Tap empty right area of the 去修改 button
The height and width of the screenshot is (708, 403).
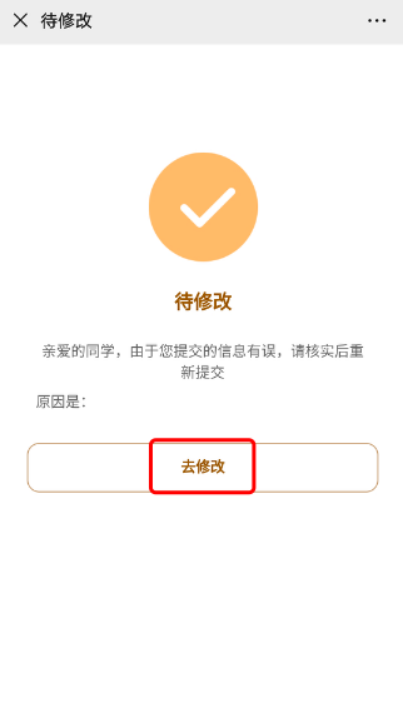(x=316, y=467)
